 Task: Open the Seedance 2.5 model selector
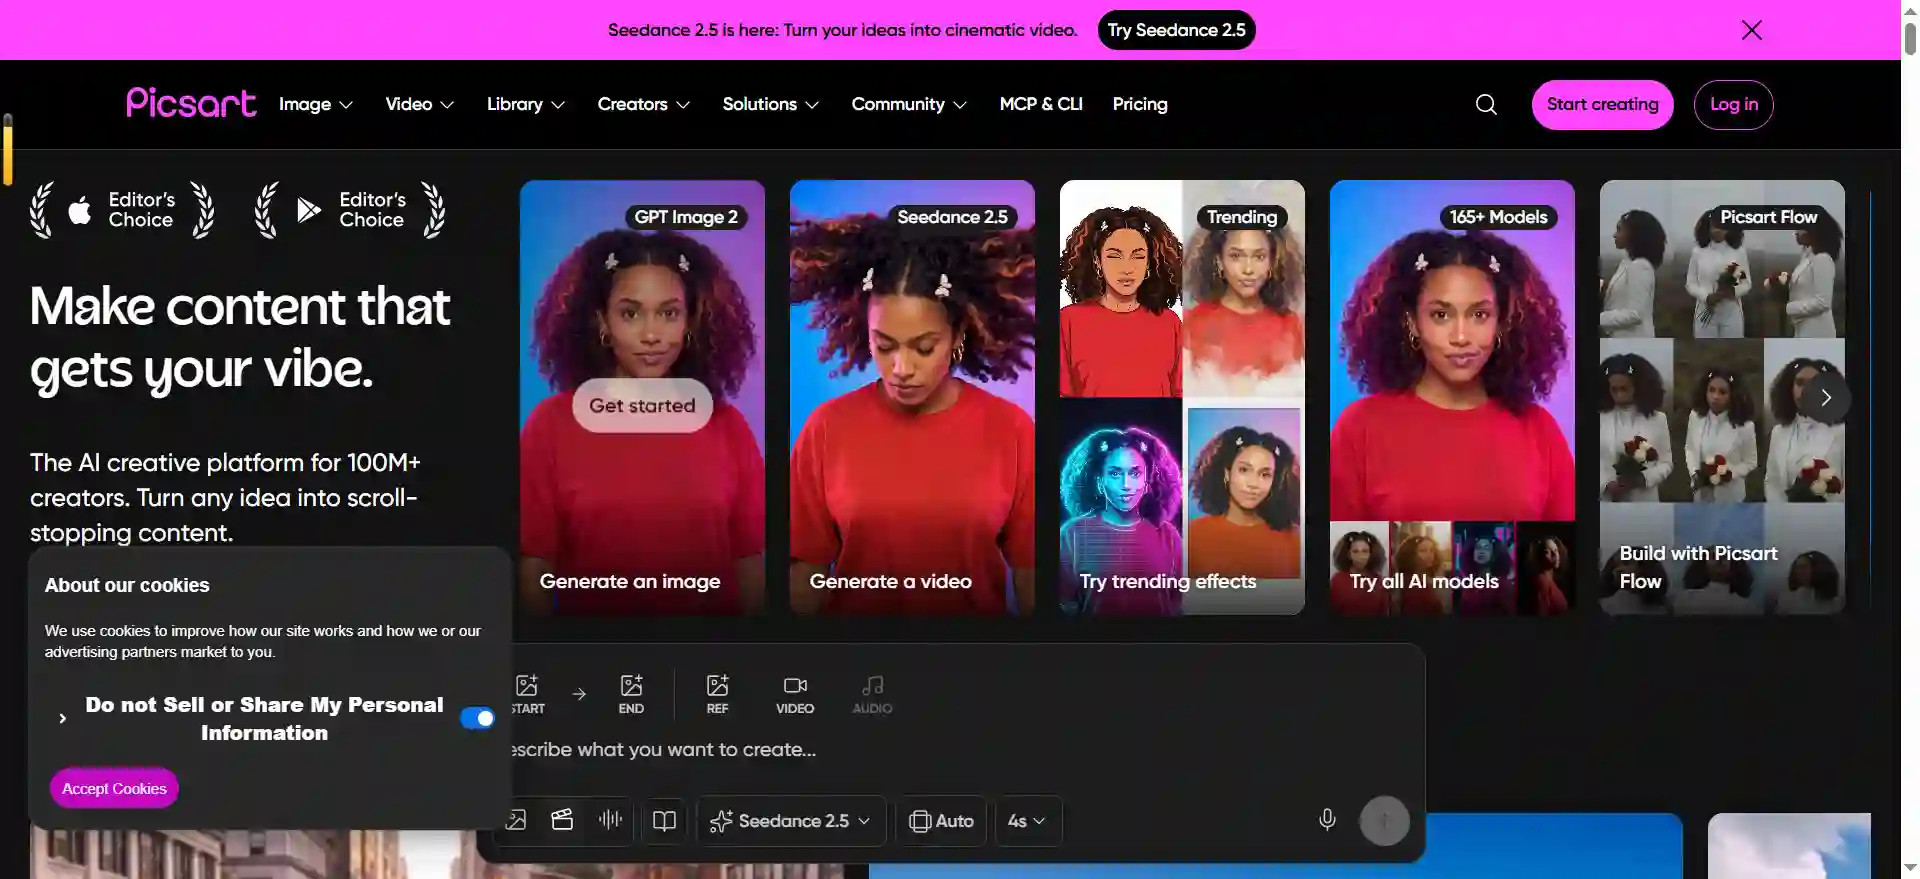pyautogui.click(x=790, y=820)
